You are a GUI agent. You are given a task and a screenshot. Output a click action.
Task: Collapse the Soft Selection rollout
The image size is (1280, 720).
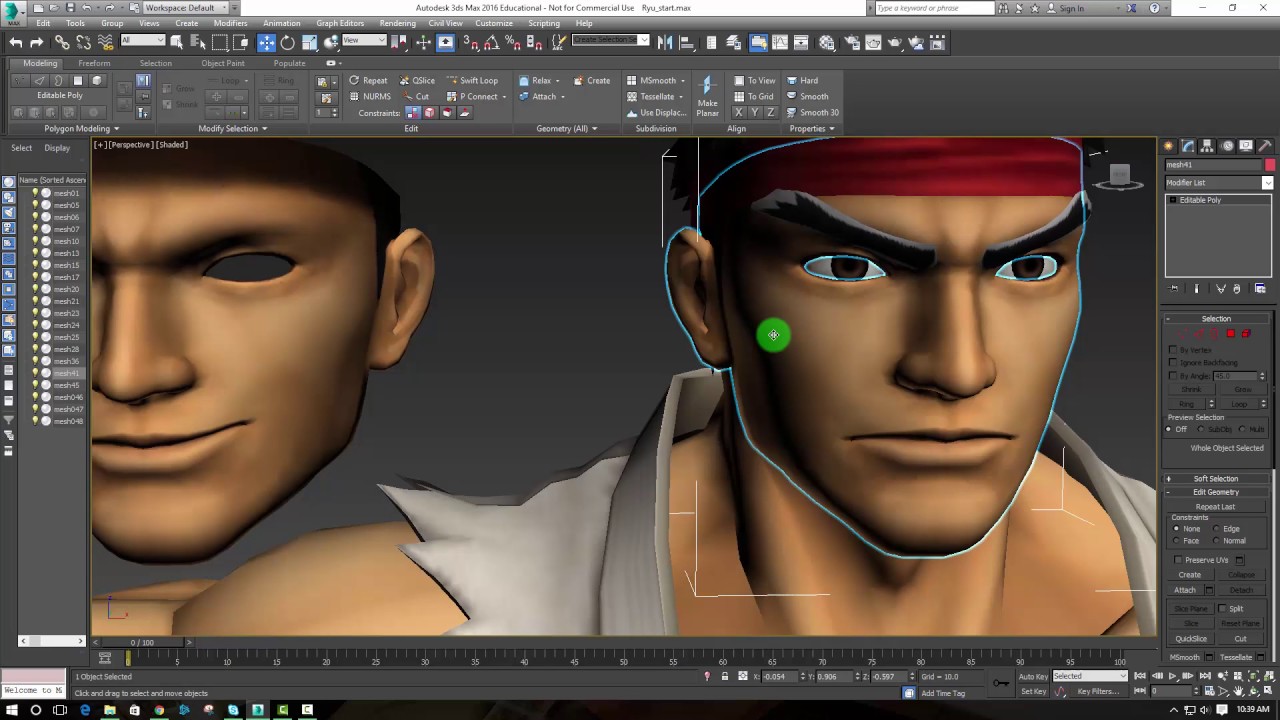[1216, 479]
